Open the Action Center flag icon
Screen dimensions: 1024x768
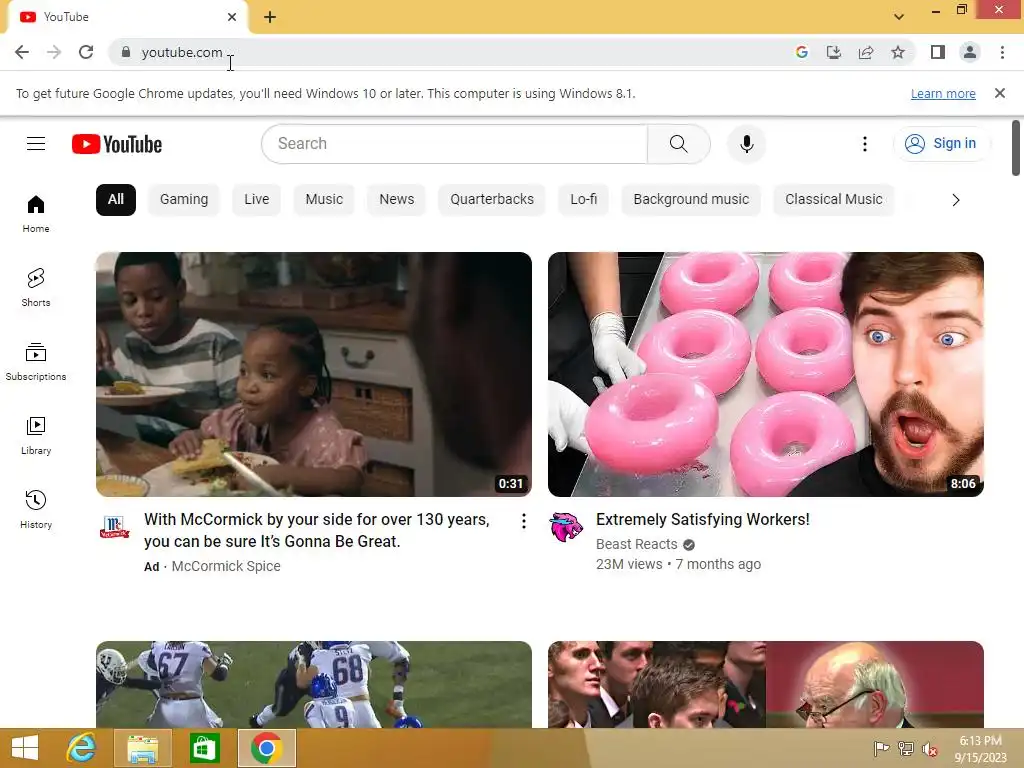[x=881, y=749]
